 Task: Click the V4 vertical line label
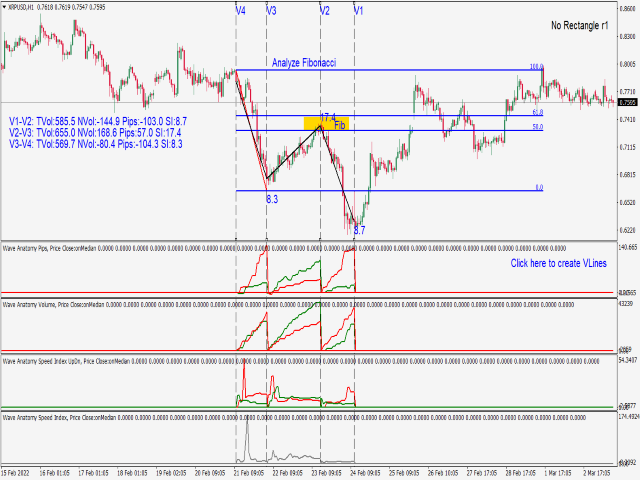[x=241, y=11]
